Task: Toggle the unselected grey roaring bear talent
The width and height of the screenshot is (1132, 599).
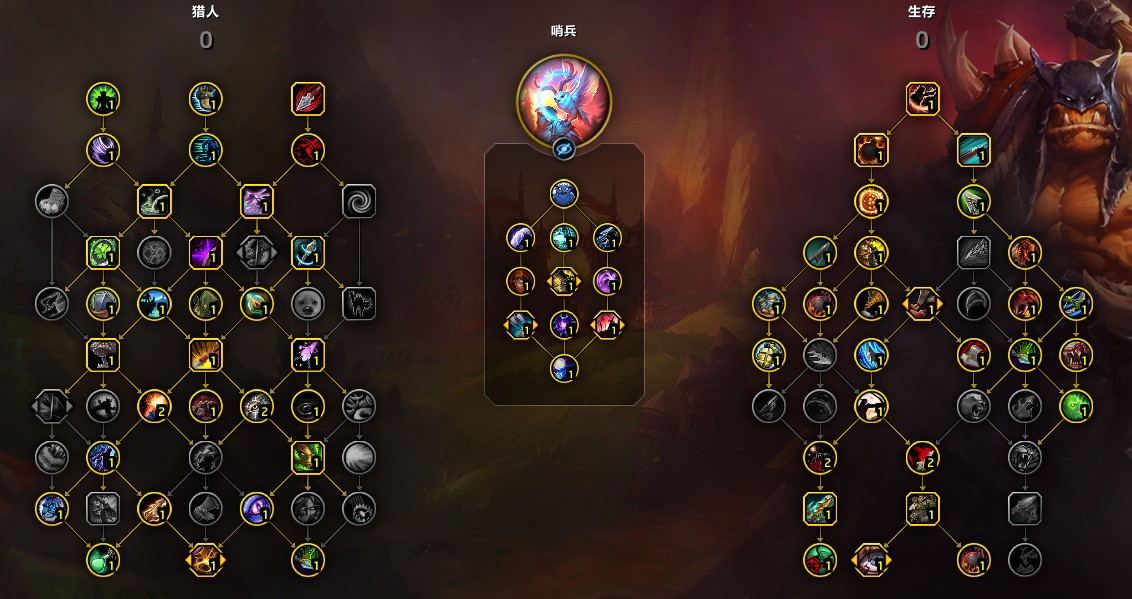Action: pos(973,406)
